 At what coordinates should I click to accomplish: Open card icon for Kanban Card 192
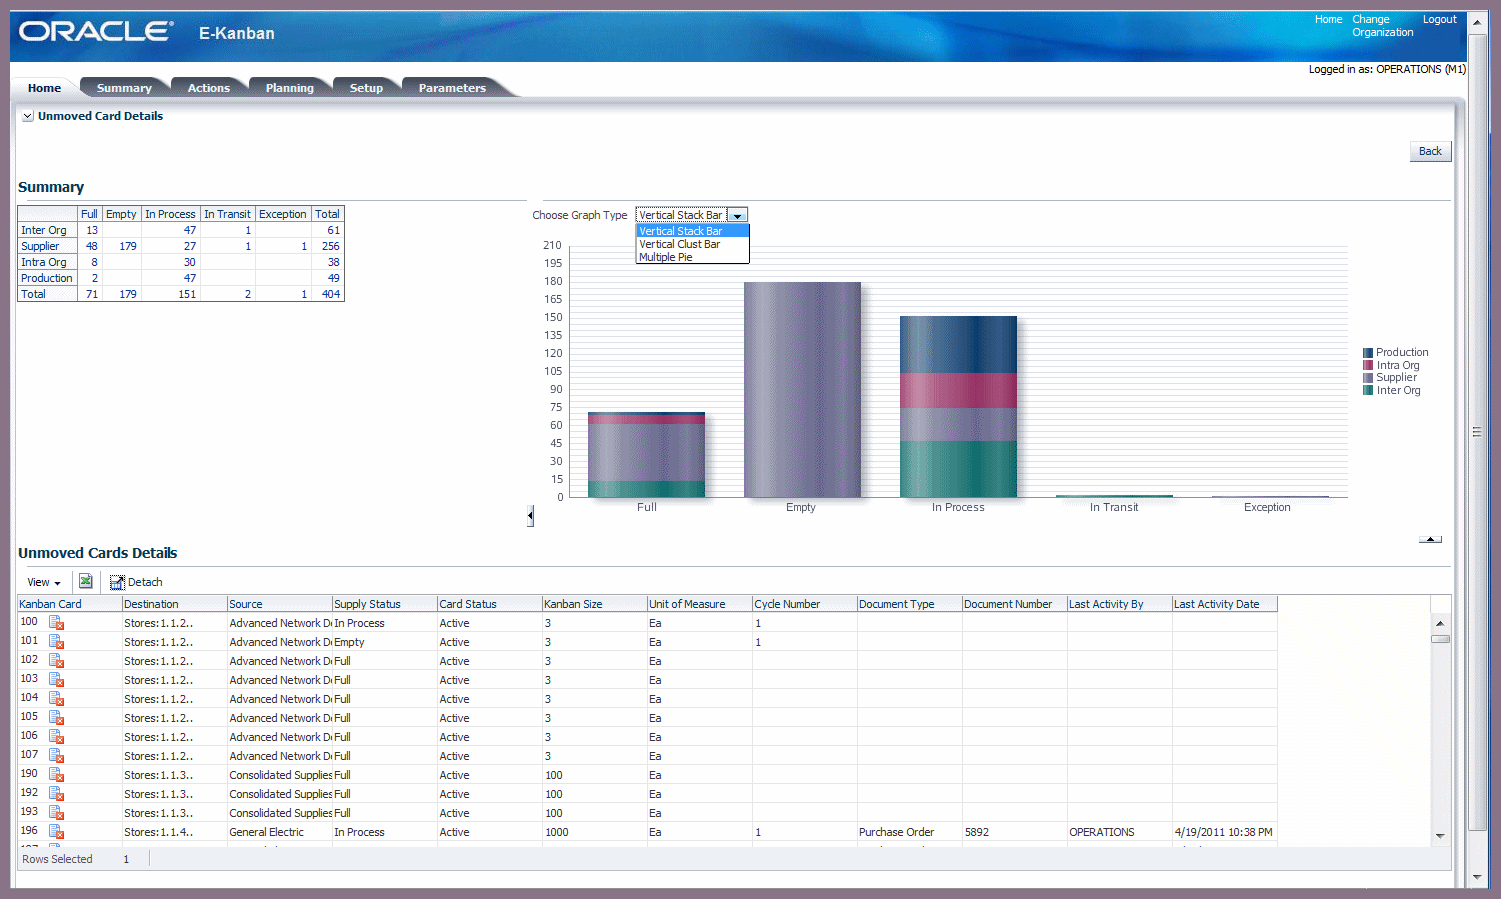pos(56,794)
